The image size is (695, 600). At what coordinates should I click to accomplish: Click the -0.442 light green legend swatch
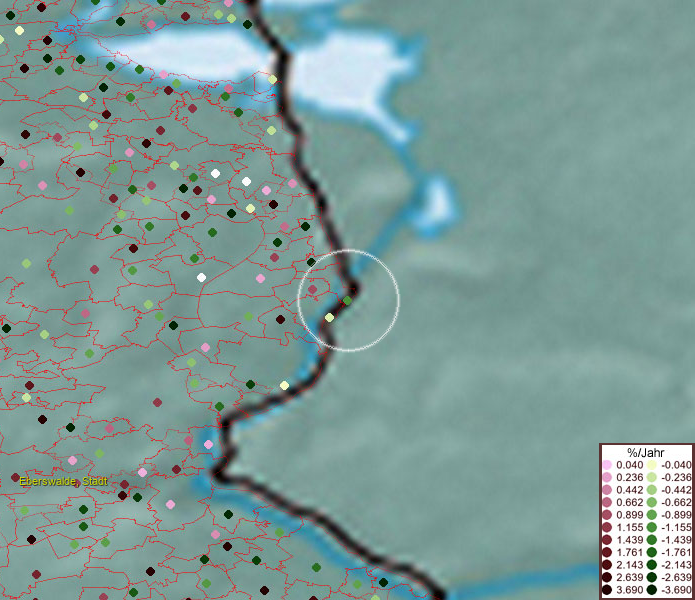point(651,490)
